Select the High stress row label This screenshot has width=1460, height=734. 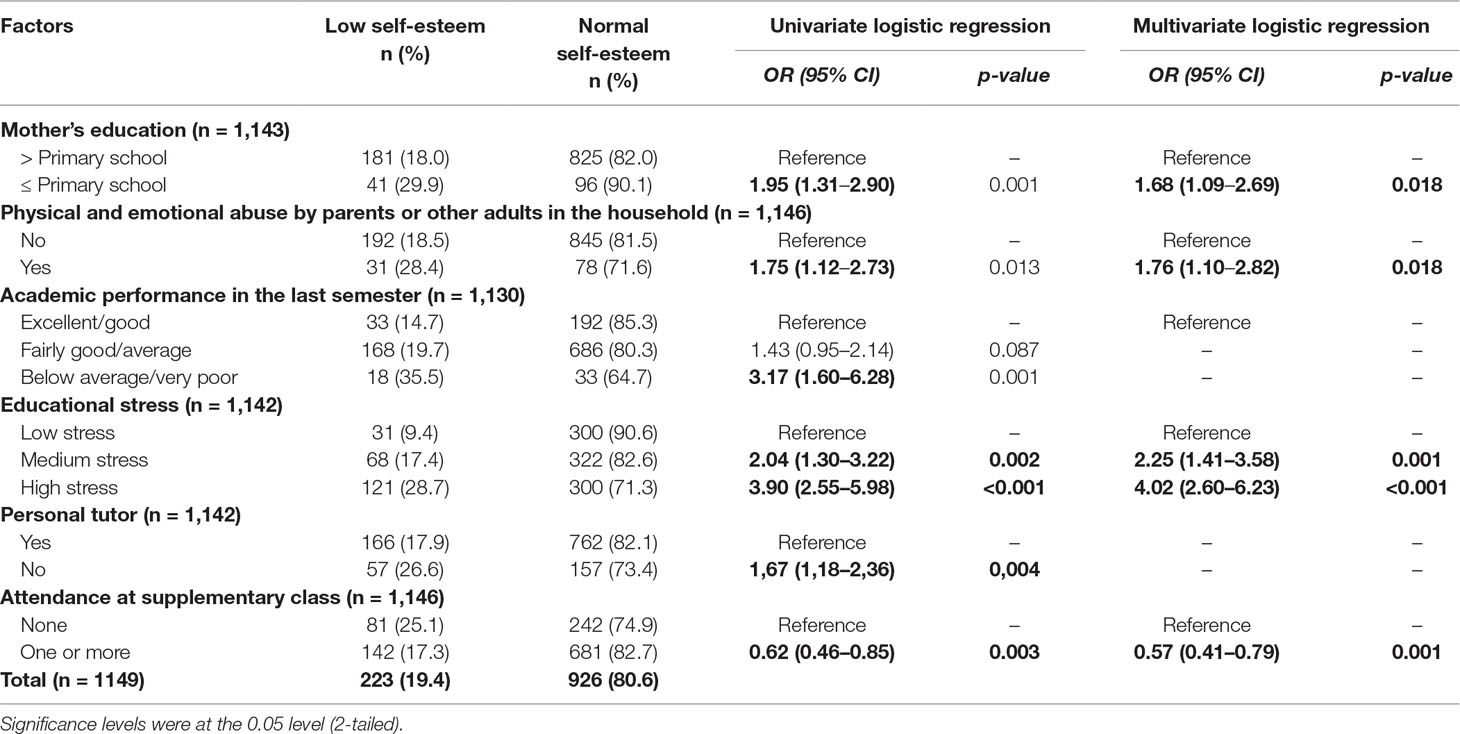pyautogui.click(x=73, y=488)
